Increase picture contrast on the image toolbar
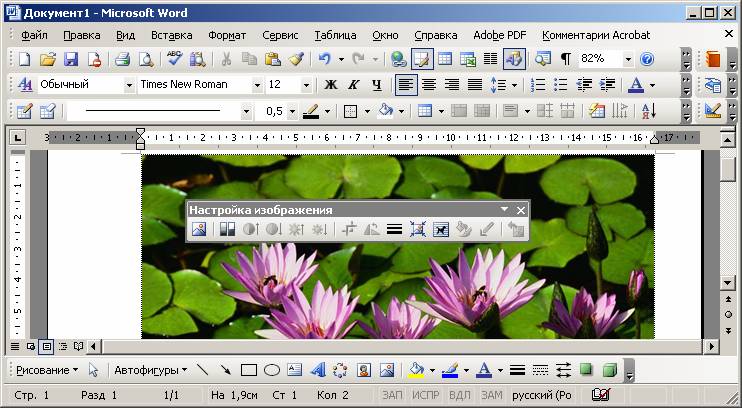The width and height of the screenshot is (742, 408). pos(248,229)
